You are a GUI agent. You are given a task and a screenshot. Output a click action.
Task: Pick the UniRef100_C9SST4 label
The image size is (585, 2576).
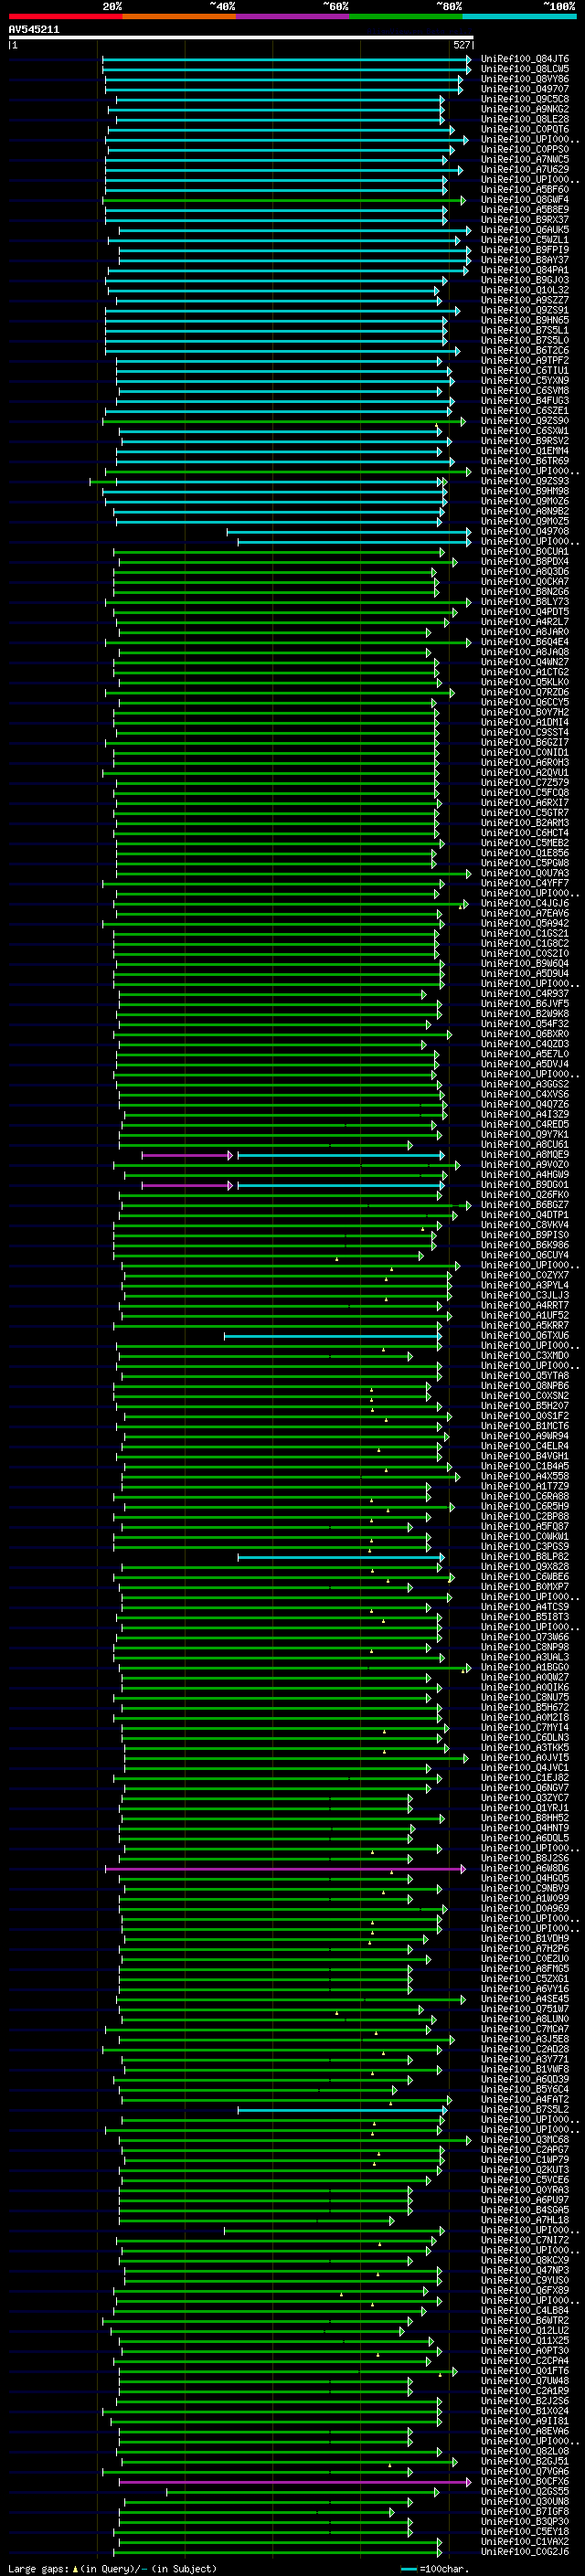(x=525, y=732)
